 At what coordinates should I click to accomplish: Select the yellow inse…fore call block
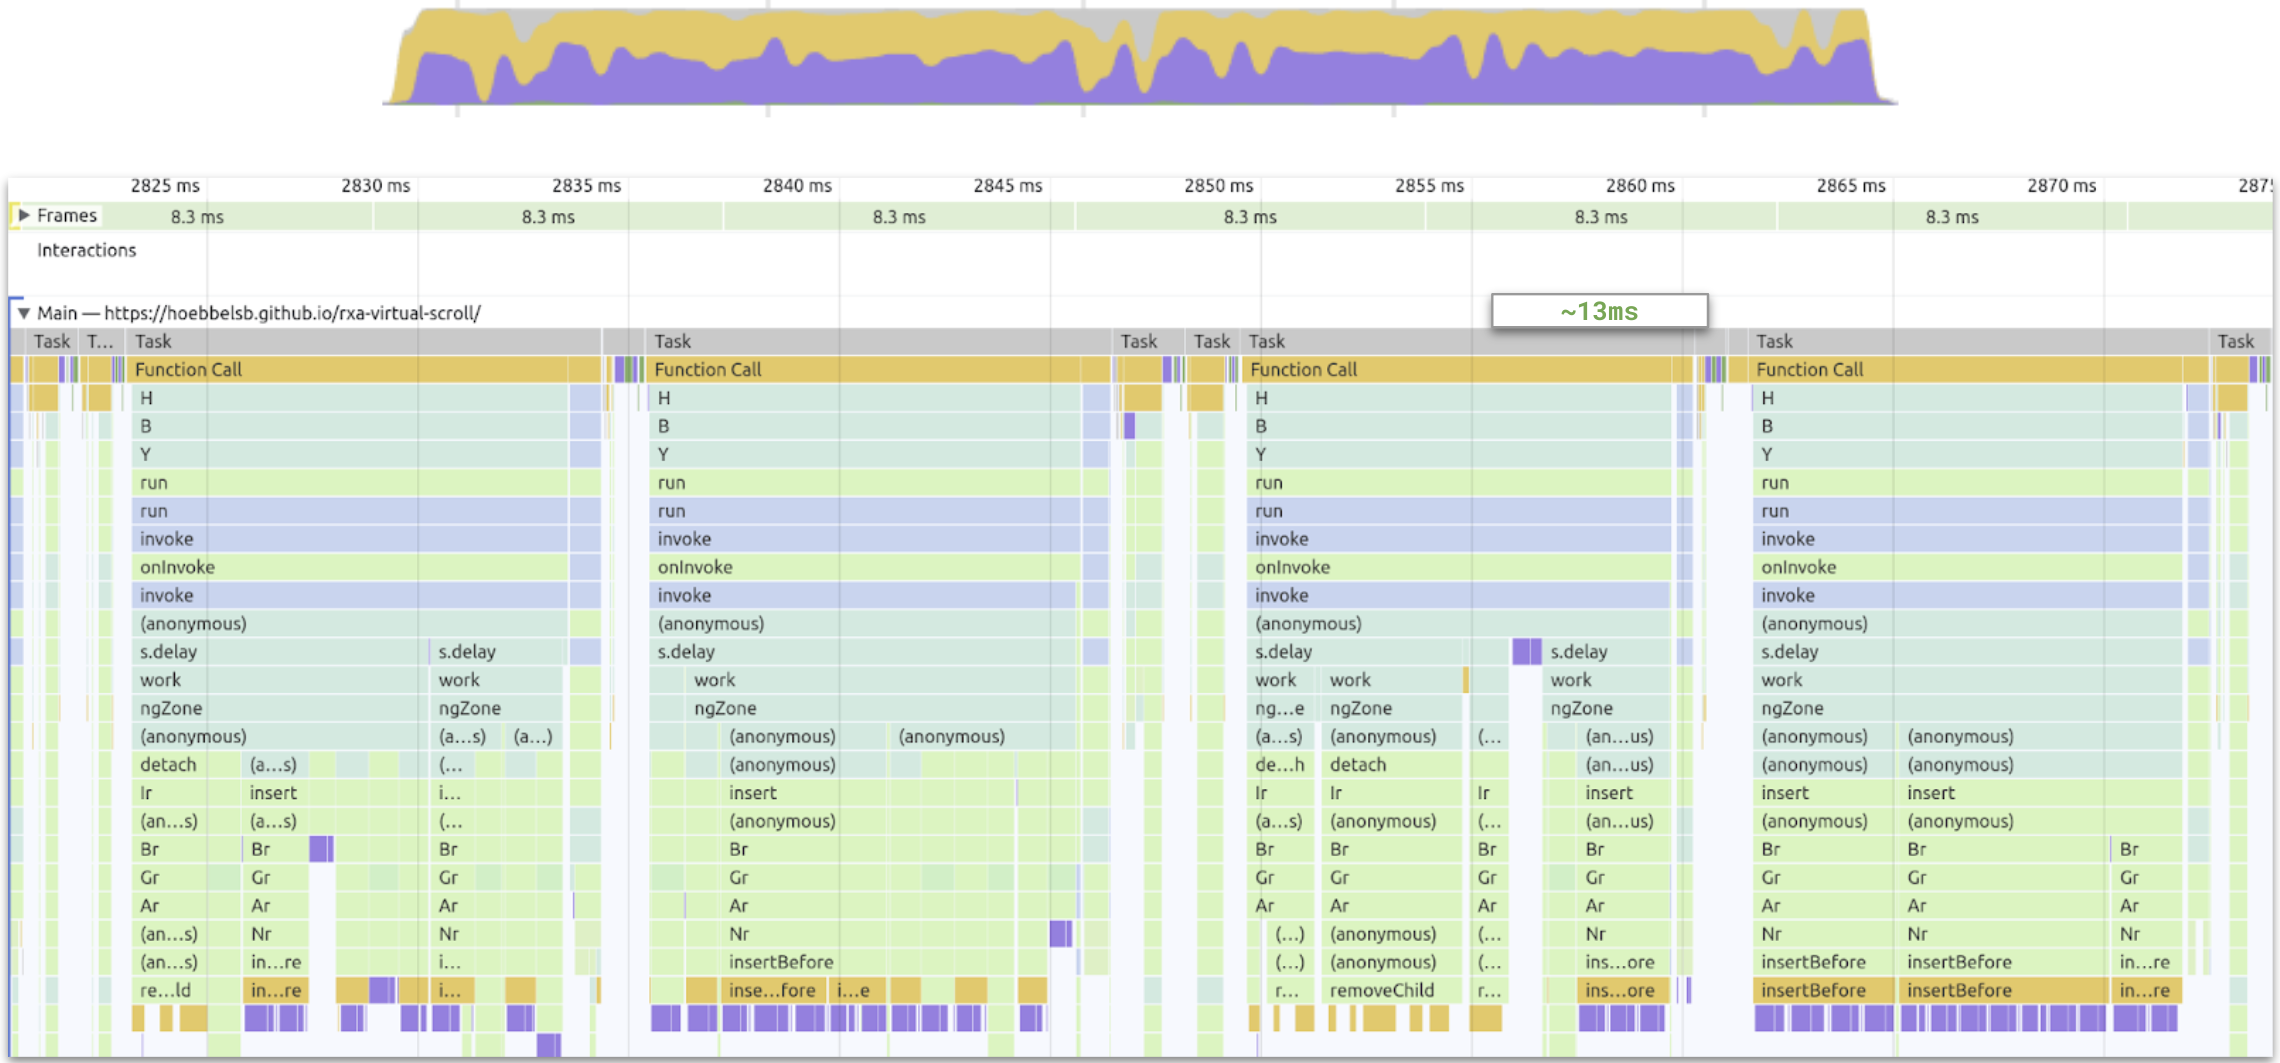point(772,990)
